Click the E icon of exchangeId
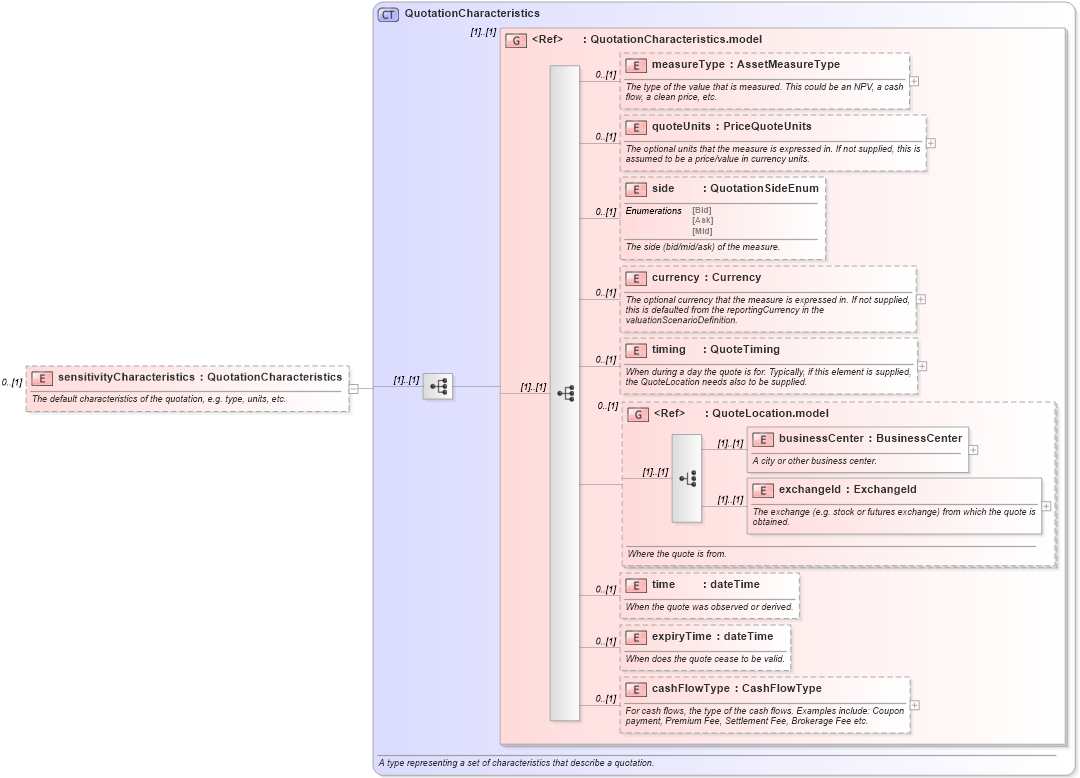The width and height of the screenshot is (1080, 778). pos(762,490)
